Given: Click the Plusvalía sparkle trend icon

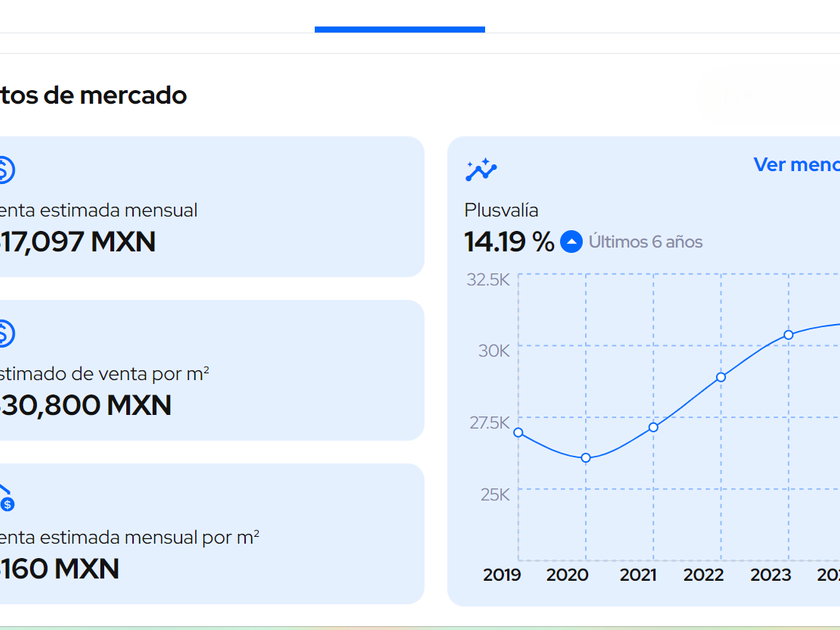Looking at the screenshot, I should pos(481,170).
